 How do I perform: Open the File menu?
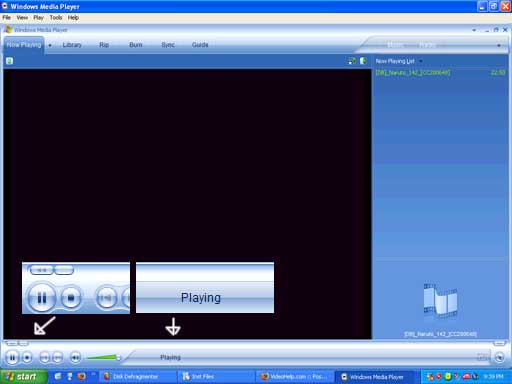point(7,17)
